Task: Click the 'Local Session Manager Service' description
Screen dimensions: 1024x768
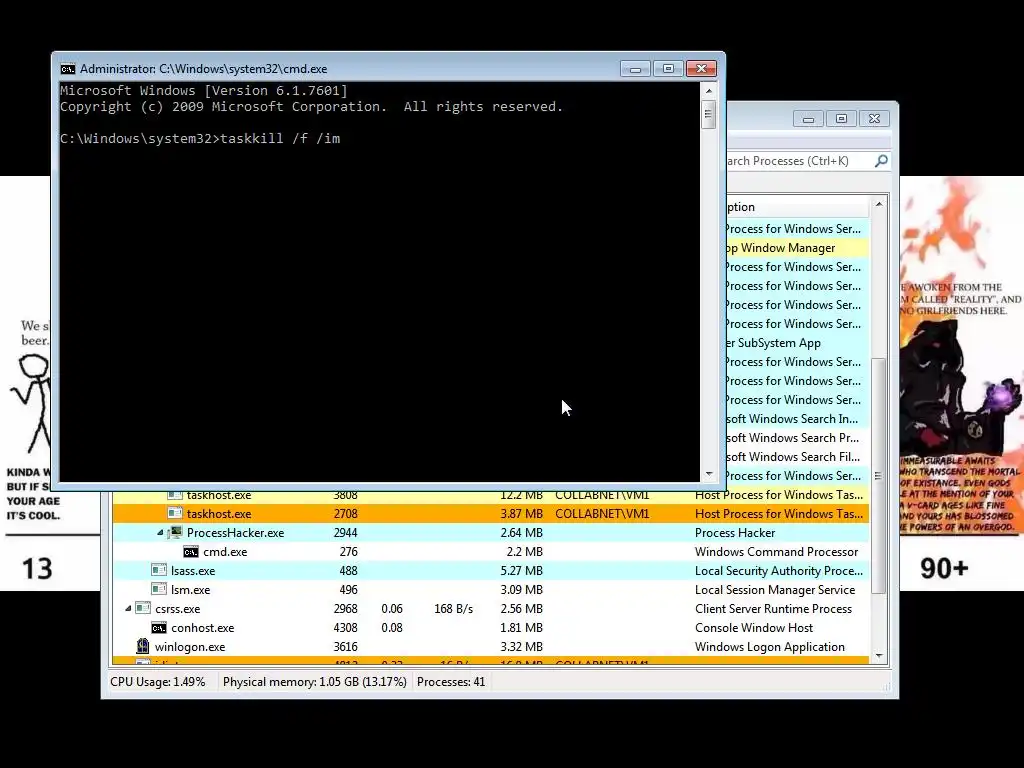Action: (x=775, y=590)
